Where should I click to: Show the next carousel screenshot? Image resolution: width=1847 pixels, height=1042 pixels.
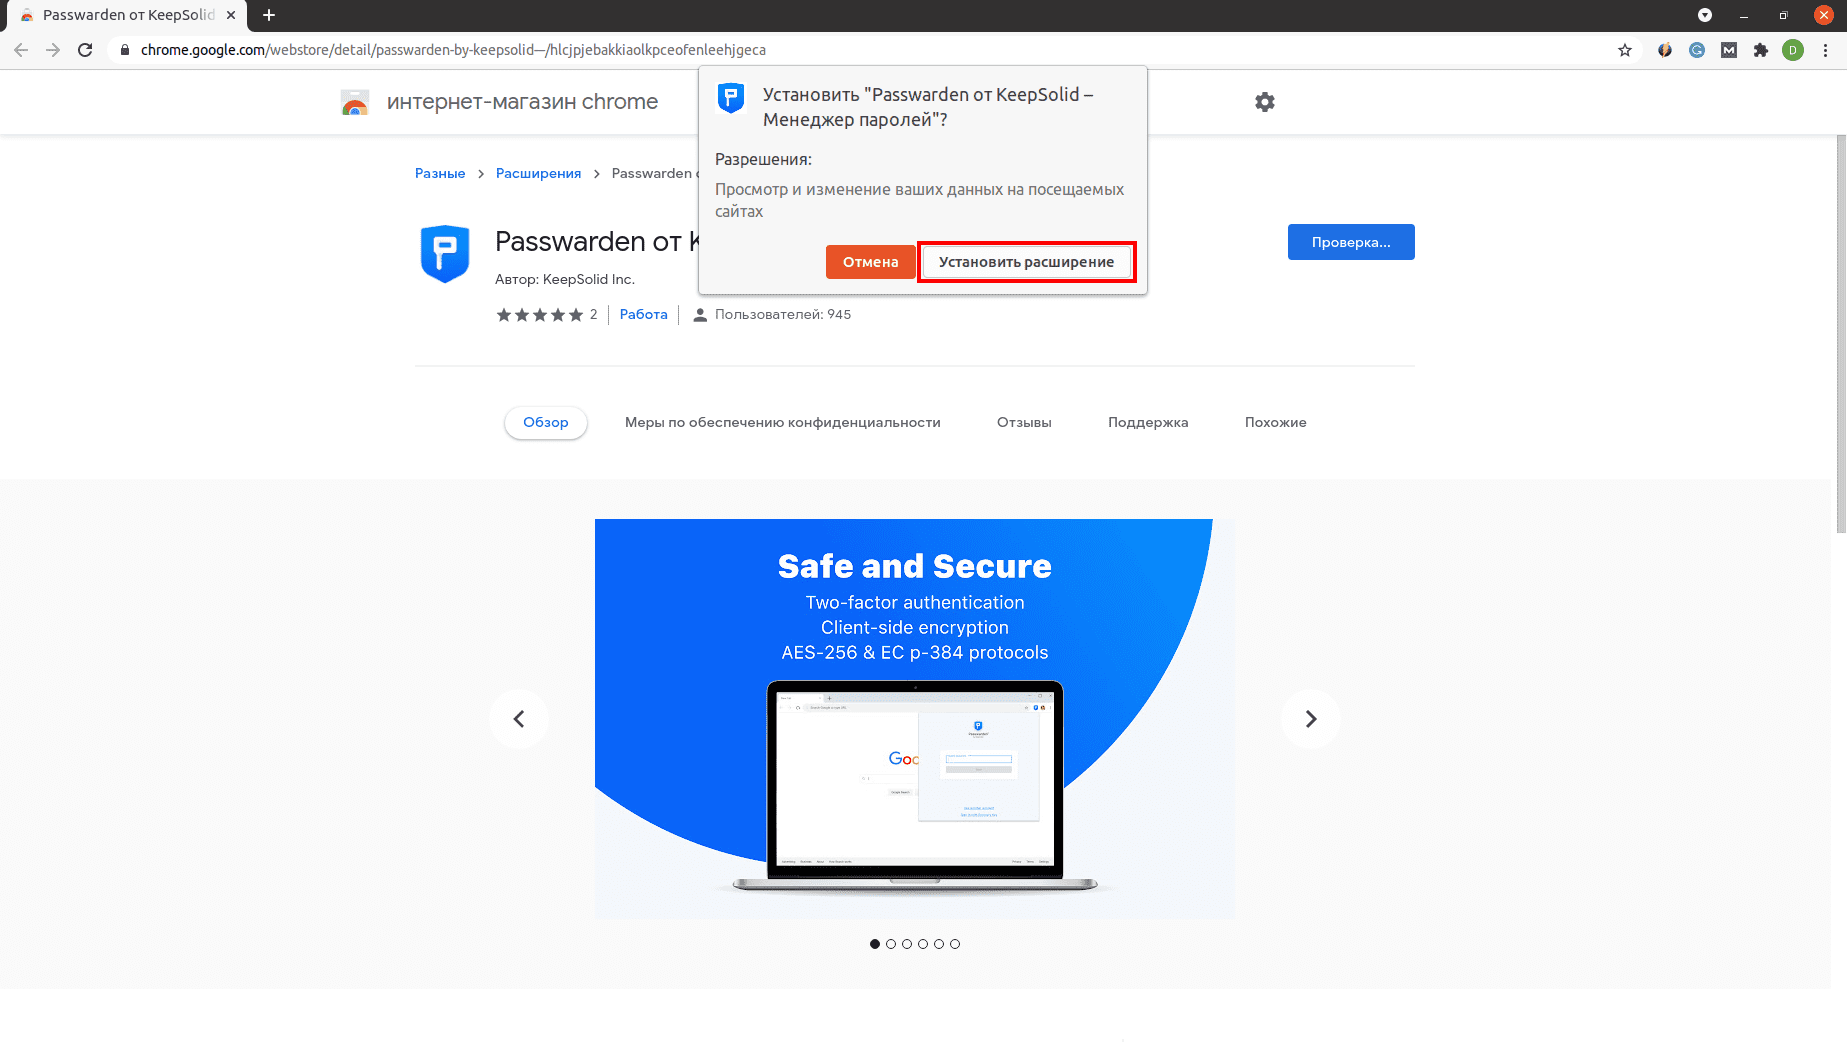click(1311, 719)
